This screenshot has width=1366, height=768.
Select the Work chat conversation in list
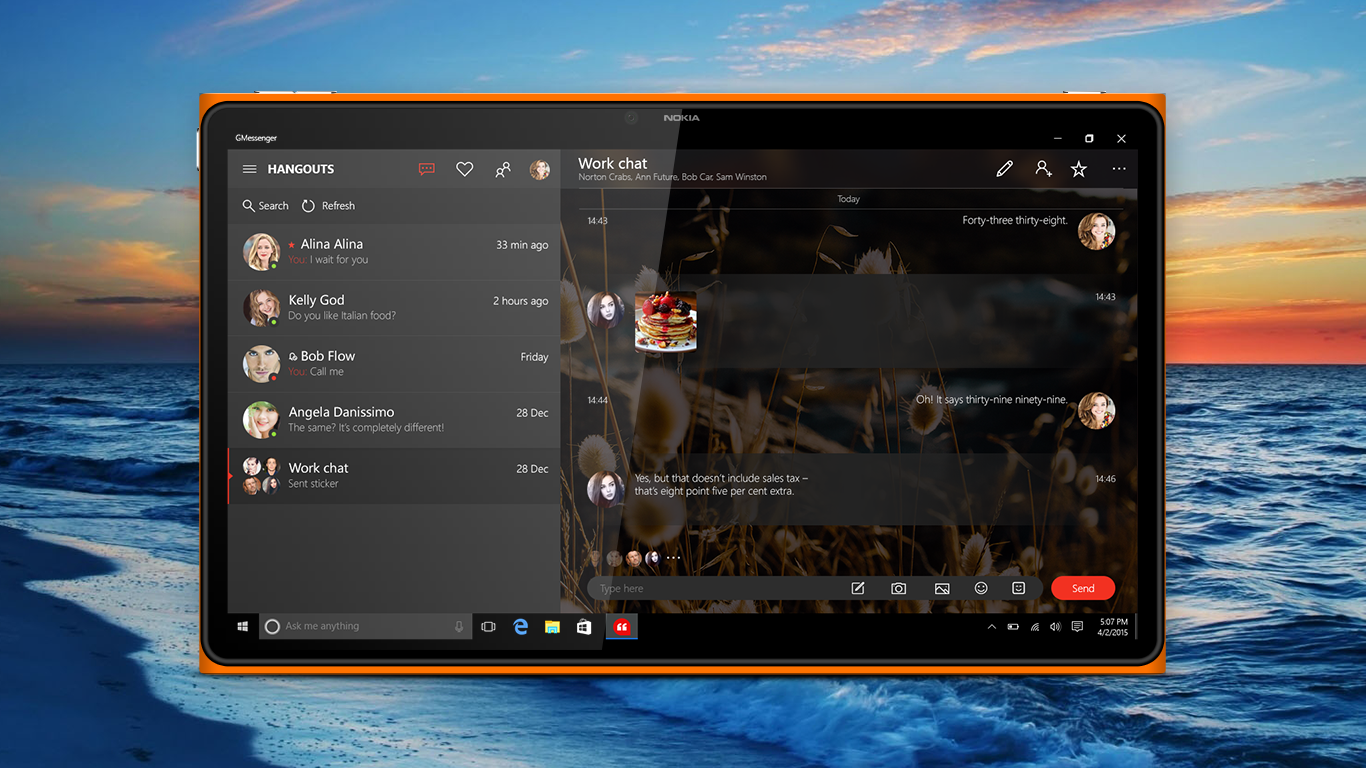tap(394, 476)
